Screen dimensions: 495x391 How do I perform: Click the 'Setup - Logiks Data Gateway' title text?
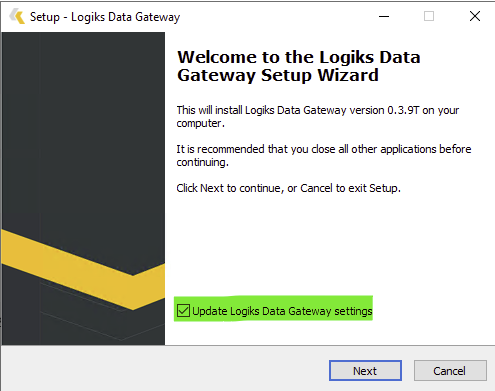[105, 17]
